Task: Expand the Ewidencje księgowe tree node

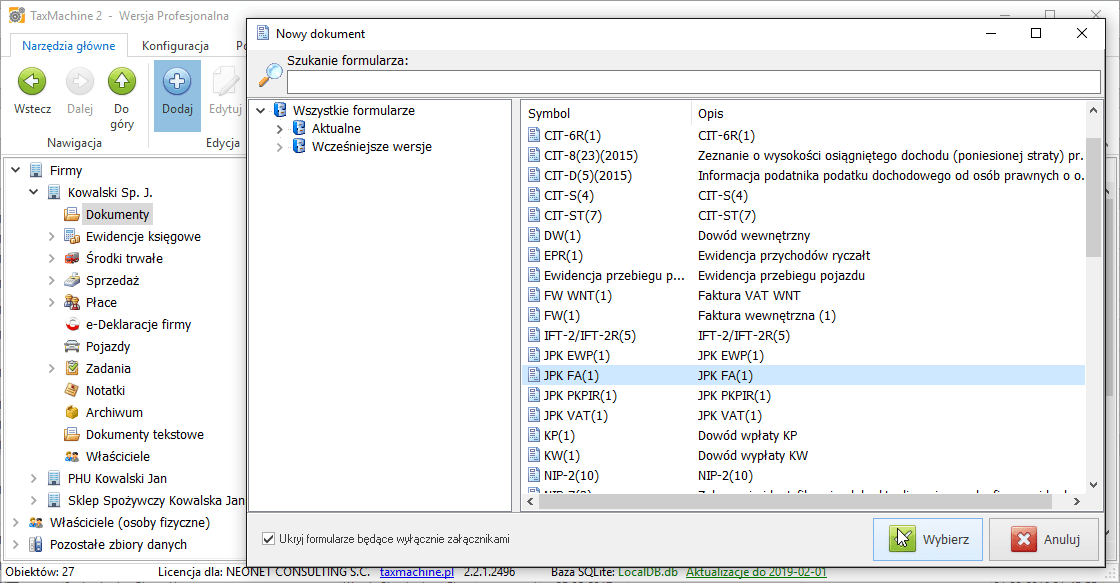Action: click(x=52, y=237)
